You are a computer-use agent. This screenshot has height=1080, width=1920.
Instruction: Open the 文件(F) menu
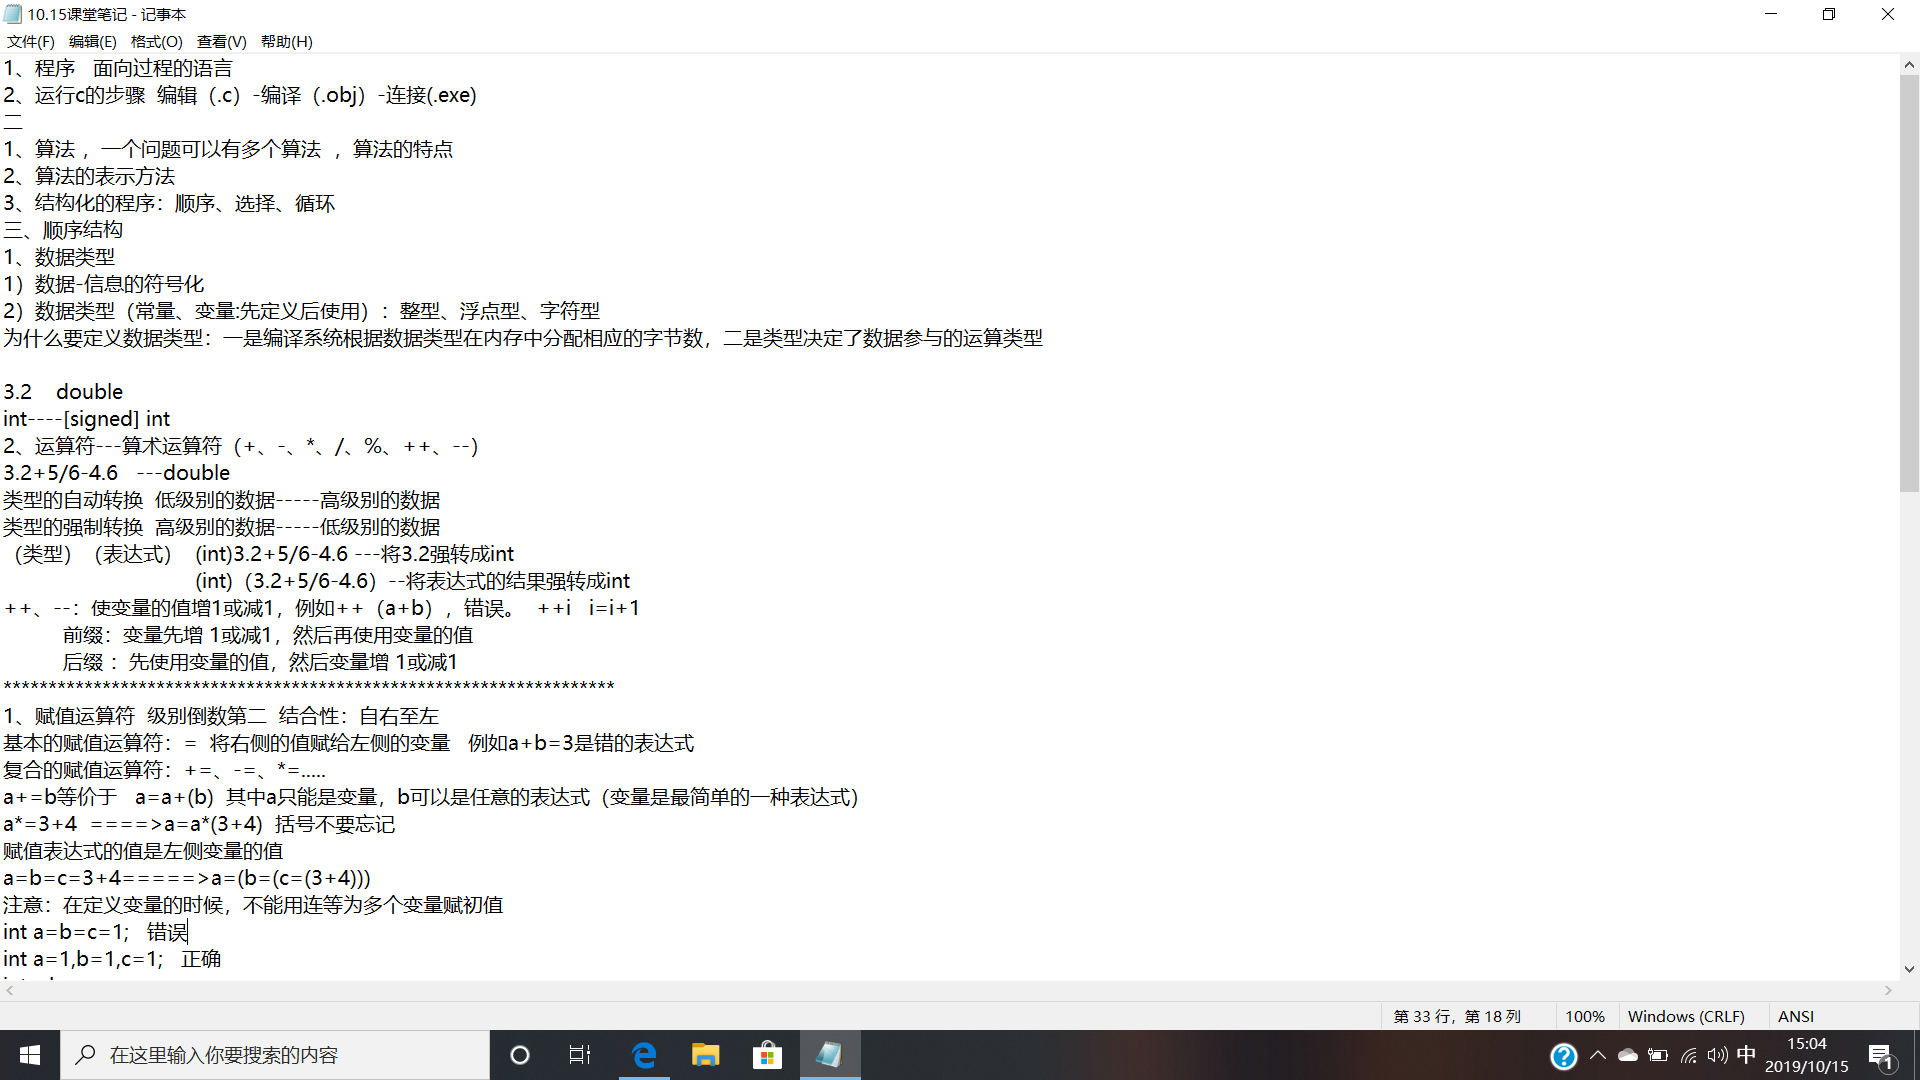pos(30,41)
